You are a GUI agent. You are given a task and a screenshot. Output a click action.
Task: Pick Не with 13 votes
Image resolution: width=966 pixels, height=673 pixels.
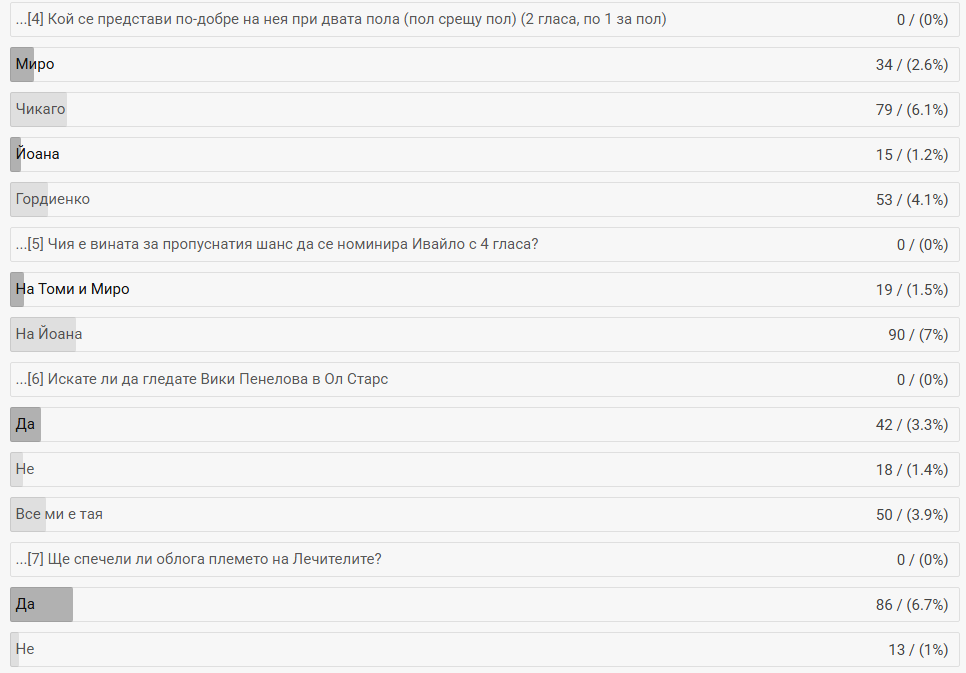tap(25, 649)
